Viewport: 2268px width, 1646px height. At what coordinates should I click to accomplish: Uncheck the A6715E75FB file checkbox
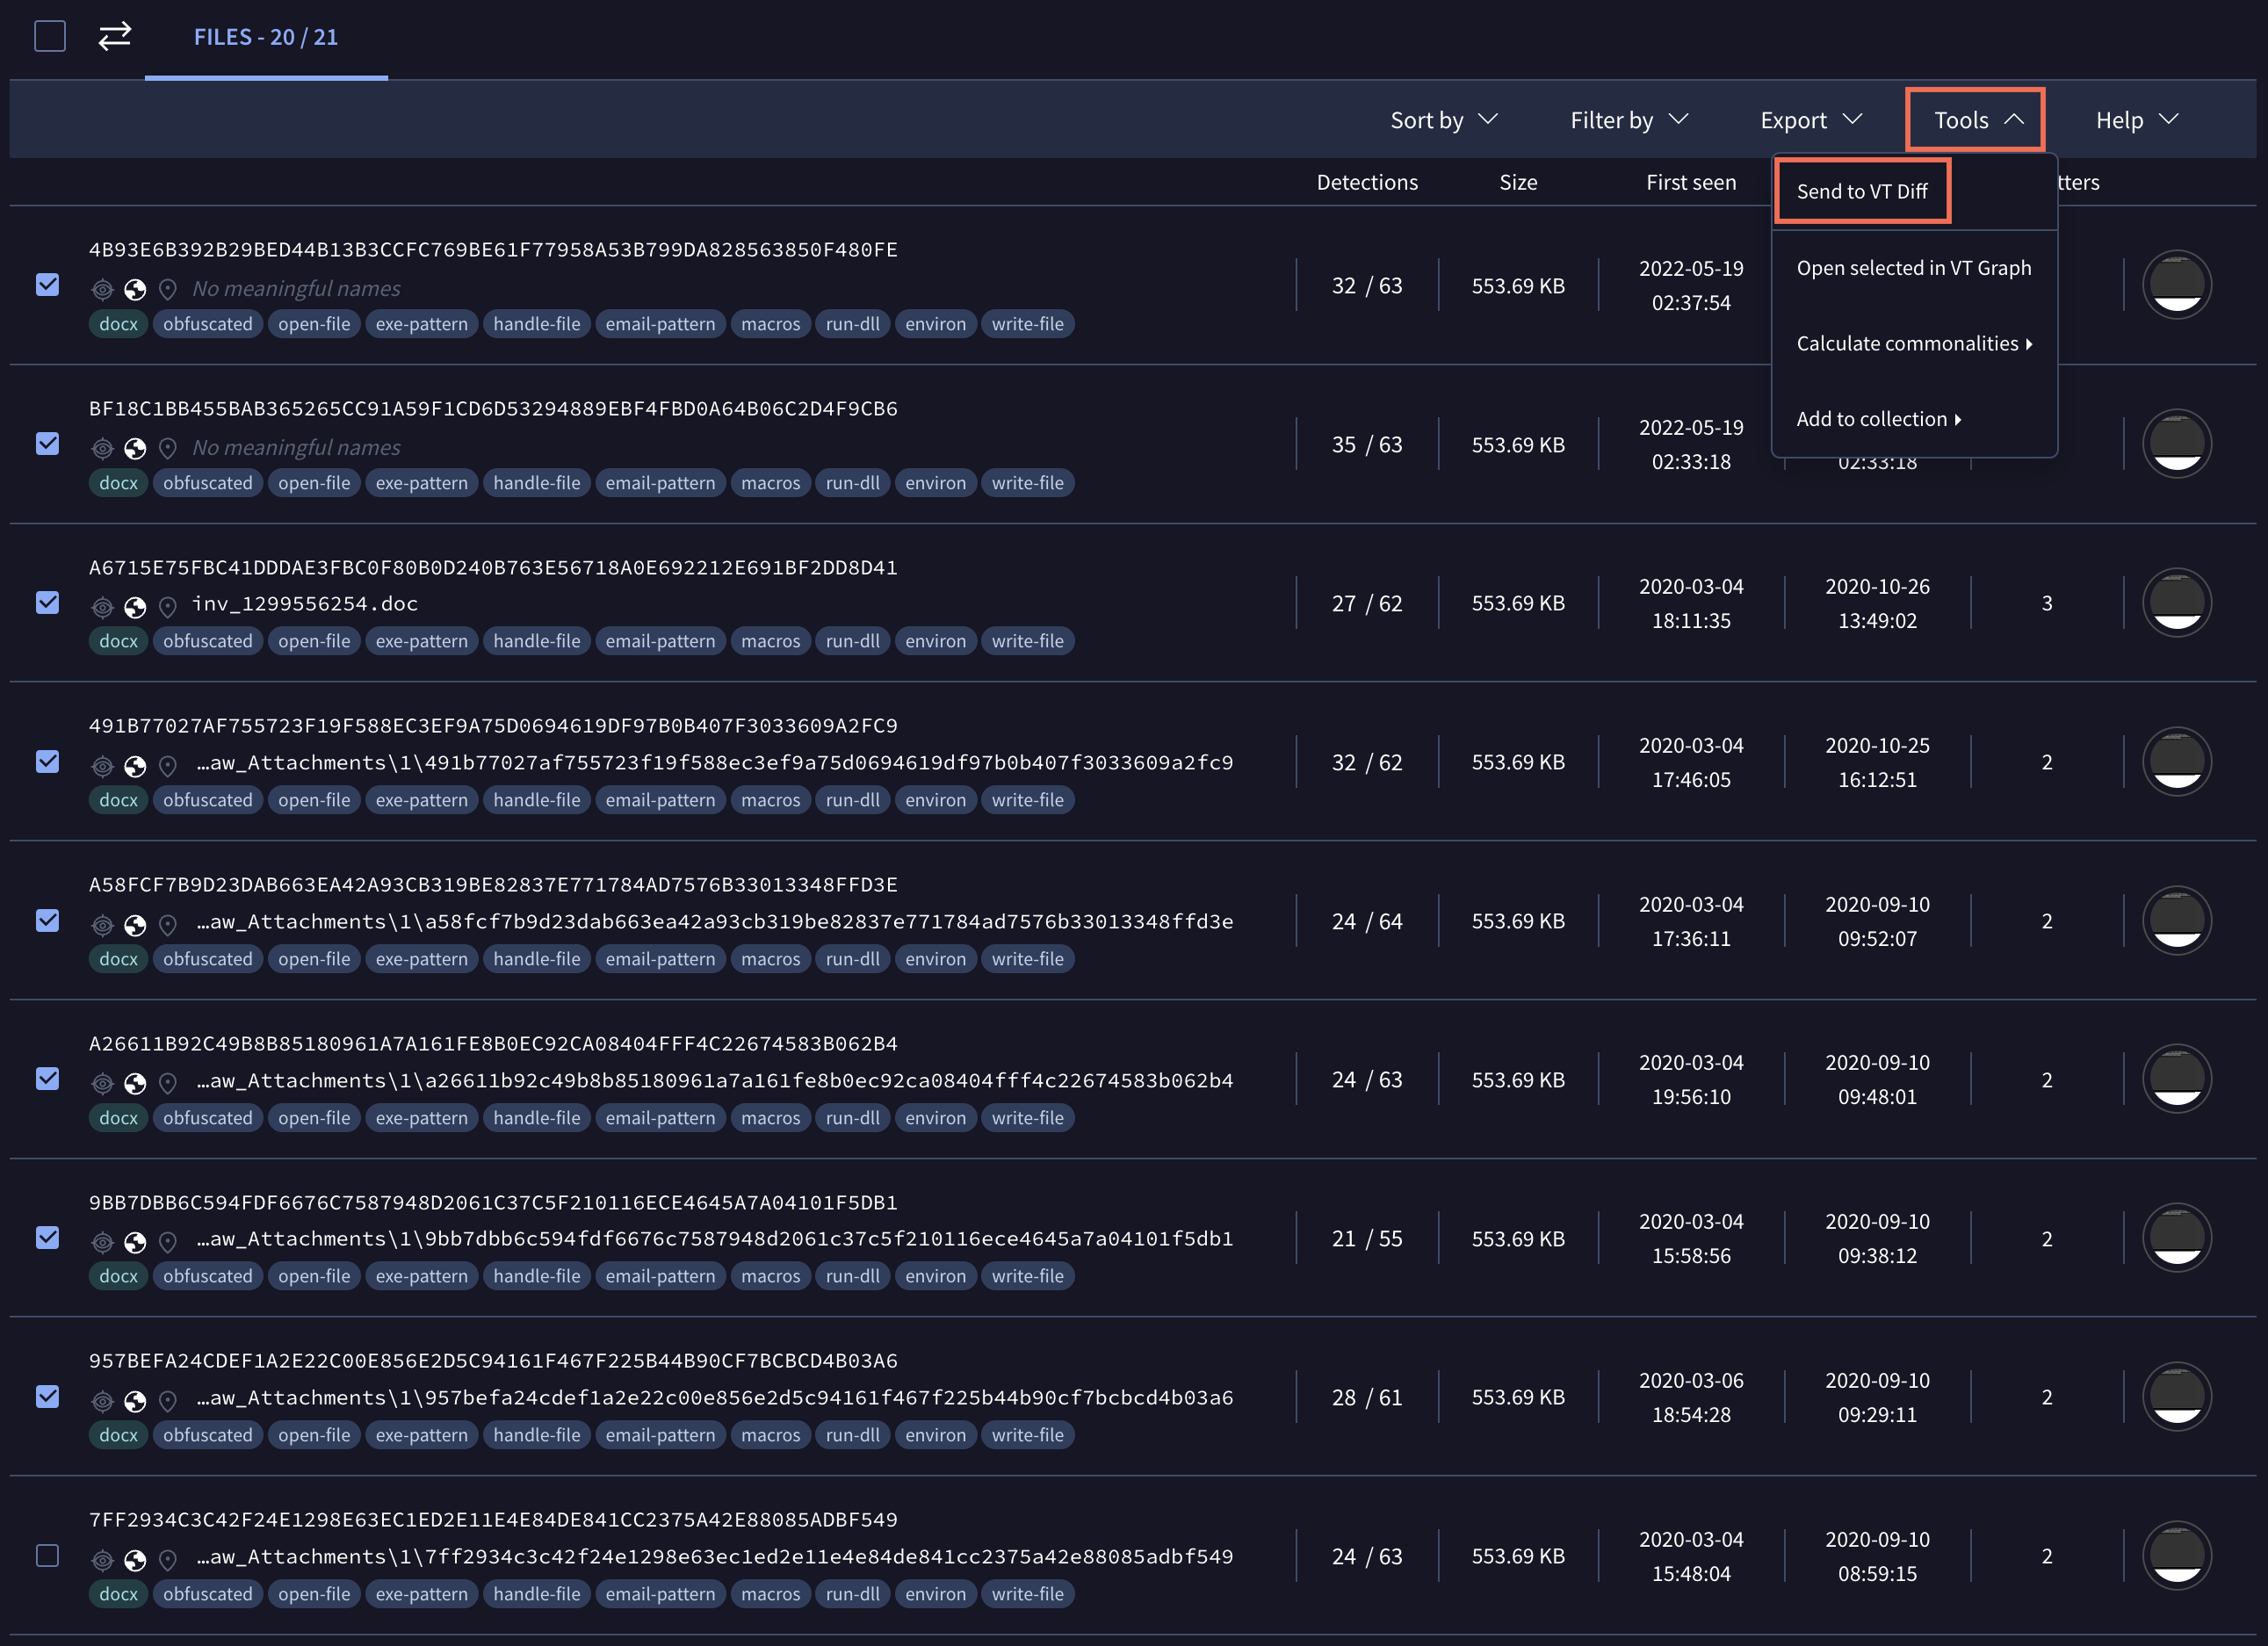[47, 602]
